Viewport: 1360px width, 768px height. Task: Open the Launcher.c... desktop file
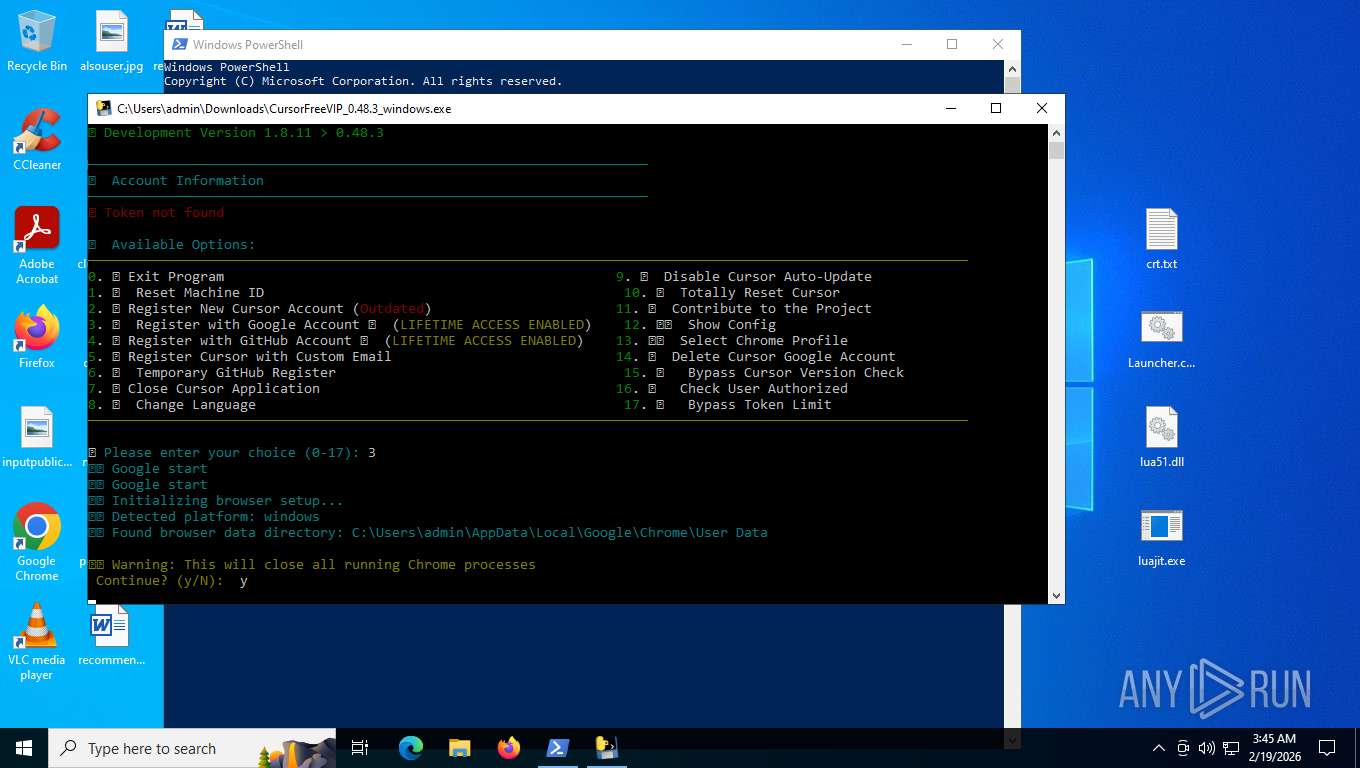click(1161, 338)
